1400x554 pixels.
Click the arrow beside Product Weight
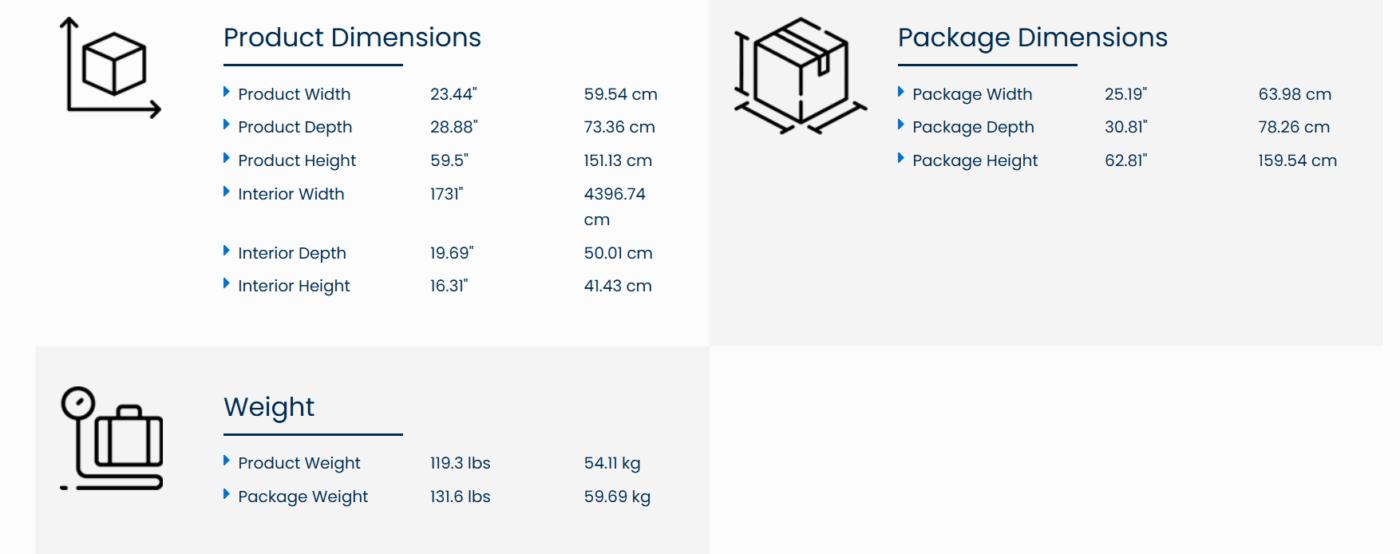click(227, 461)
